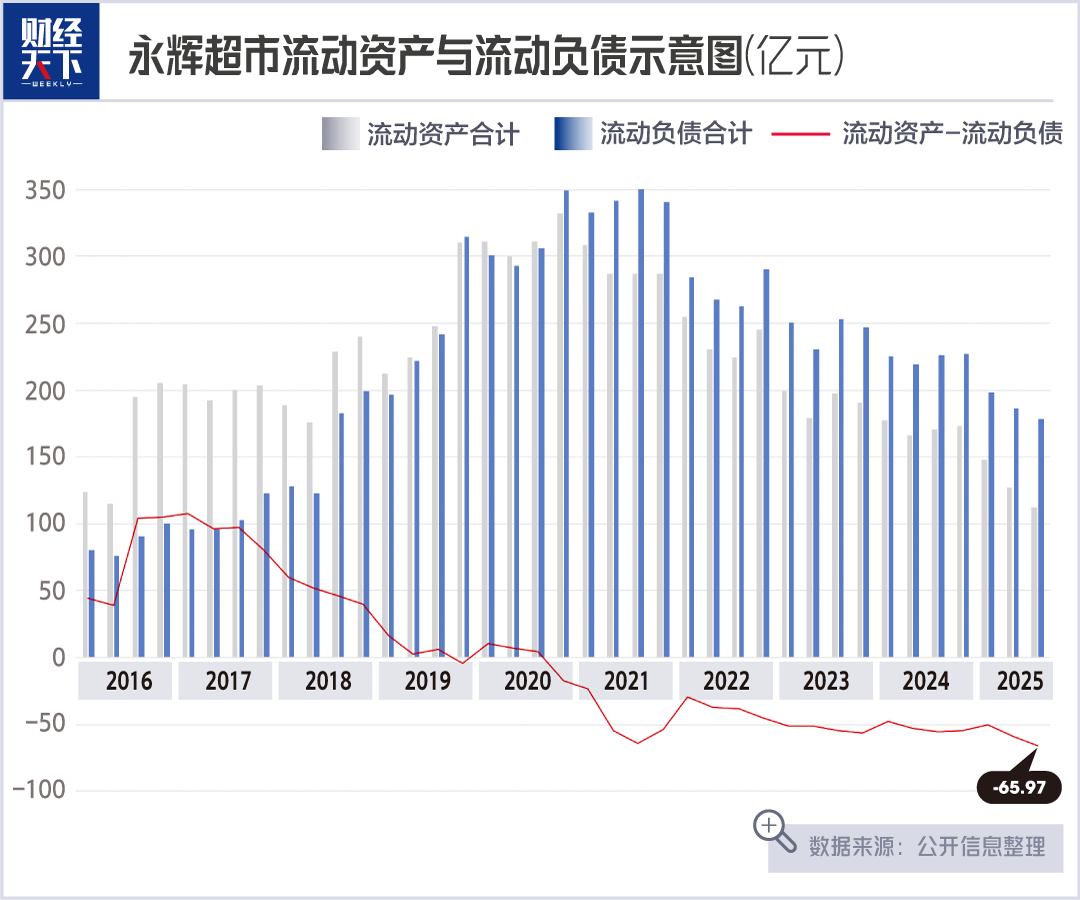Click the magnifying glass zoom icon
This screenshot has width=1080, height=900.
click(774, 831)
